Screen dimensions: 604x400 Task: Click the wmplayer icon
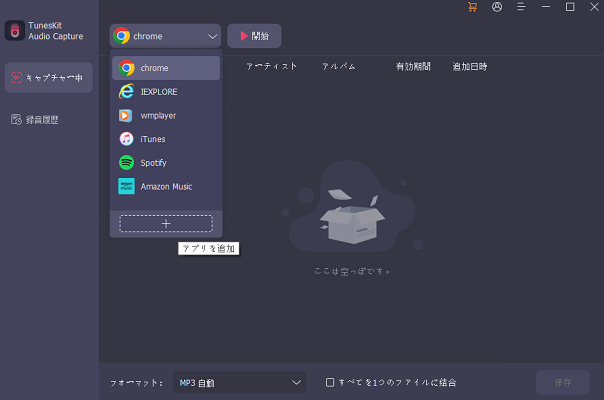[x=126, y=116]
